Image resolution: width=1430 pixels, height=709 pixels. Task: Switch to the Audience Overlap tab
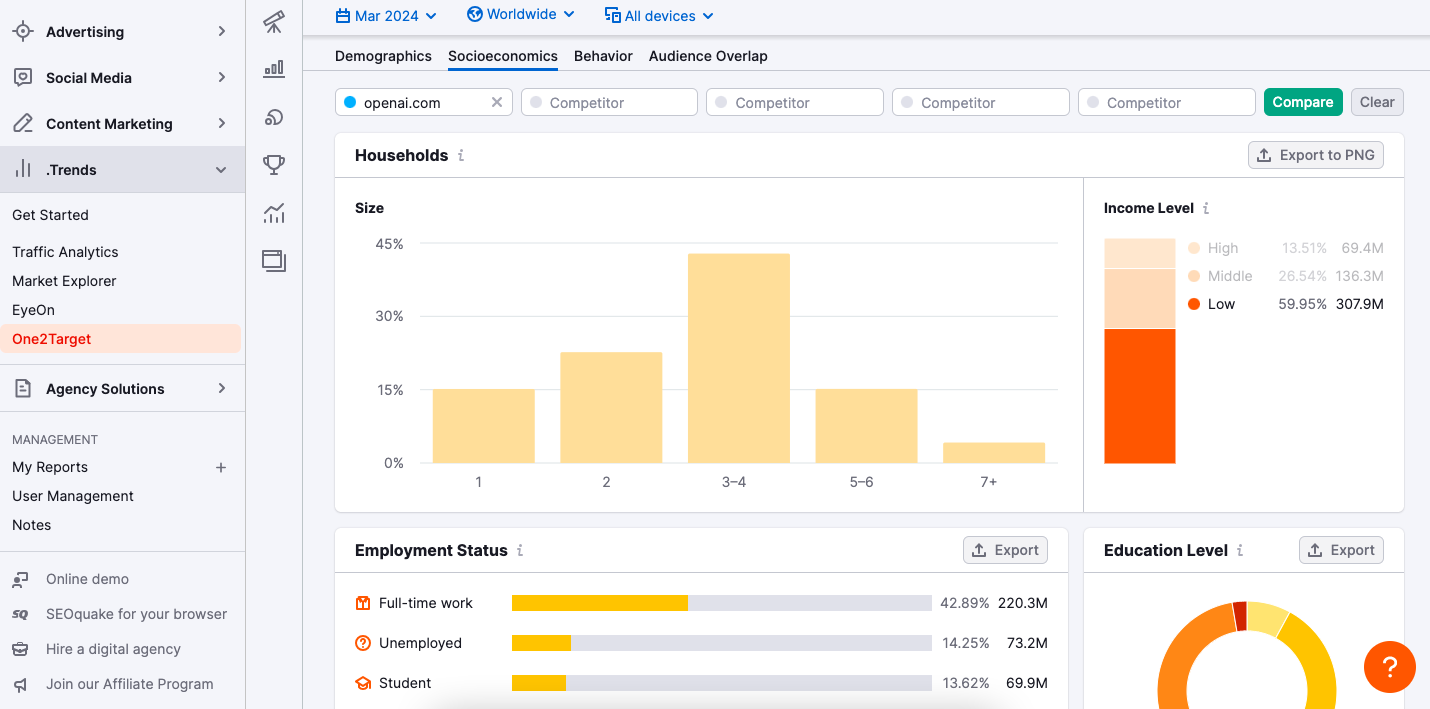[708, 56]
